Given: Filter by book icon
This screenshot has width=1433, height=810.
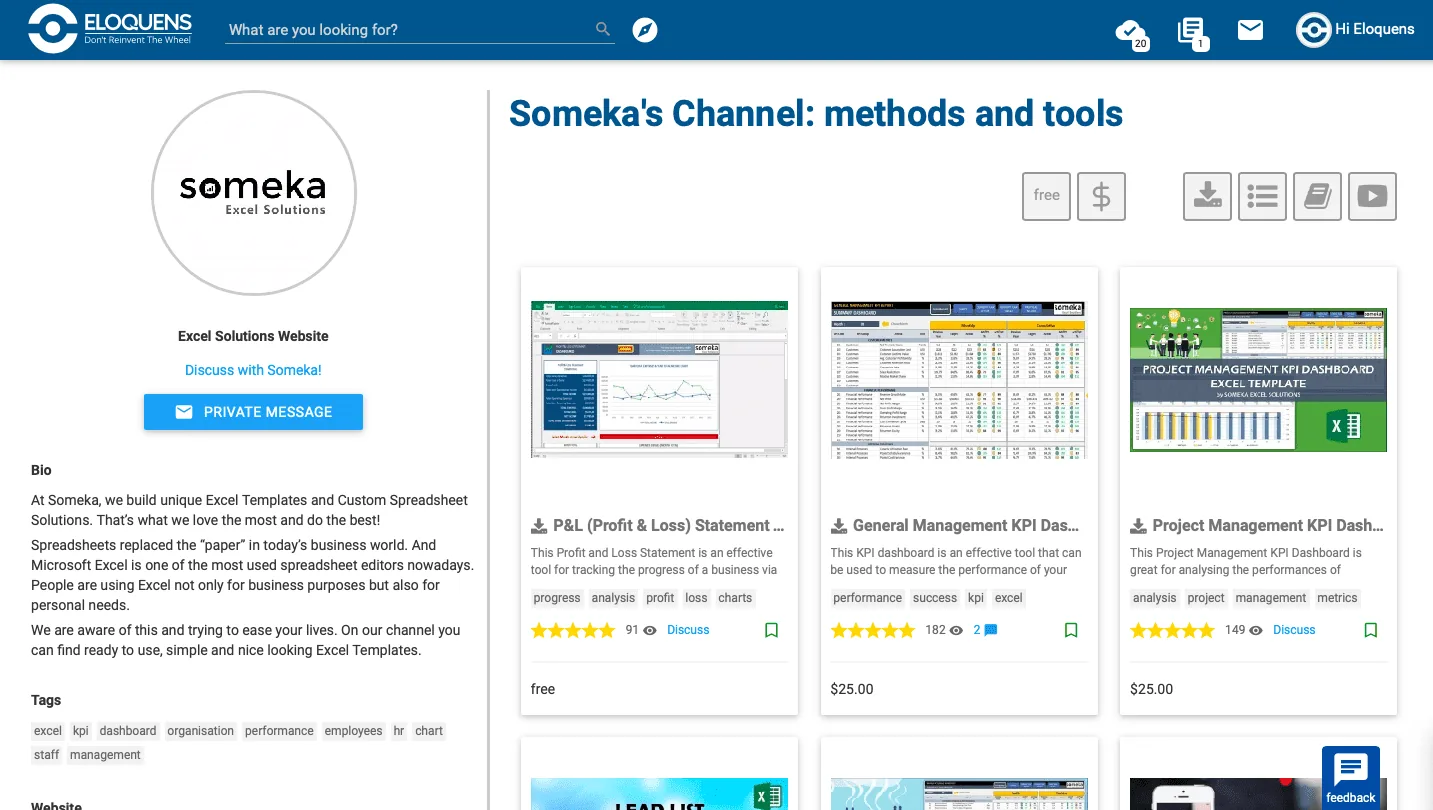Looking at the screenshot, I should click(x=1317, y=196).
